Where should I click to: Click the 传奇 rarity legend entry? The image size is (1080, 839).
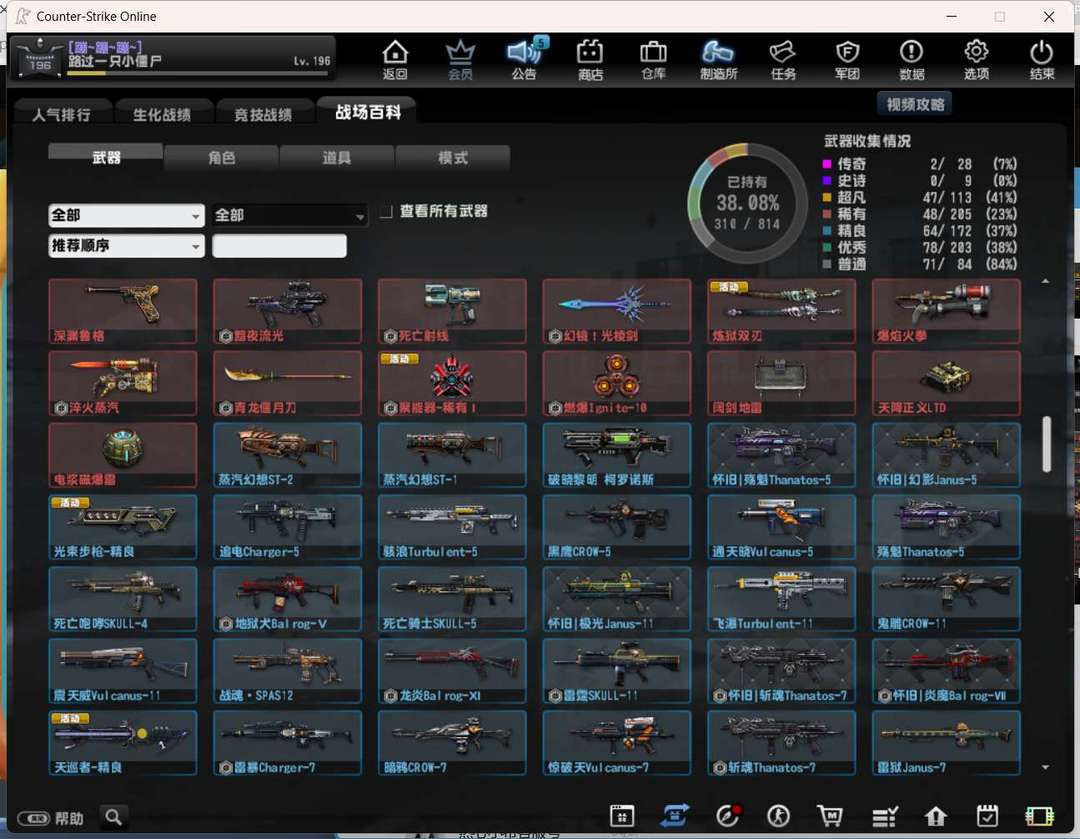(920, 164)
